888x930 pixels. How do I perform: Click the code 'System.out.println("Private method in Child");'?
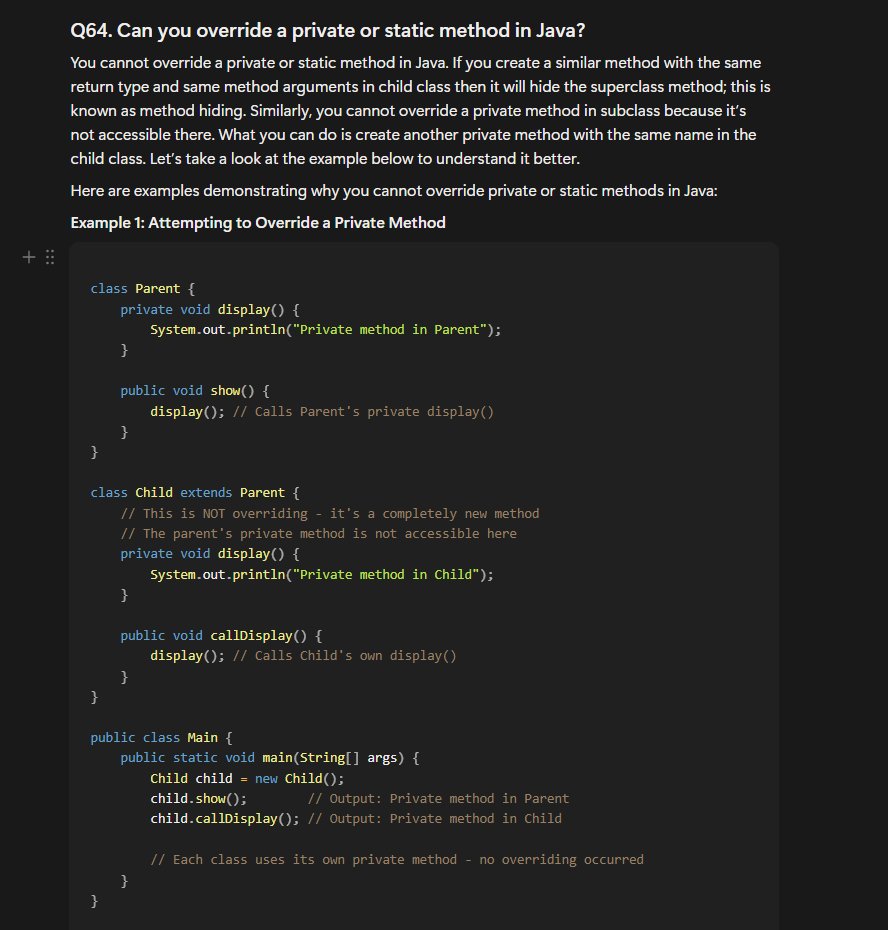tap(322, 575)
